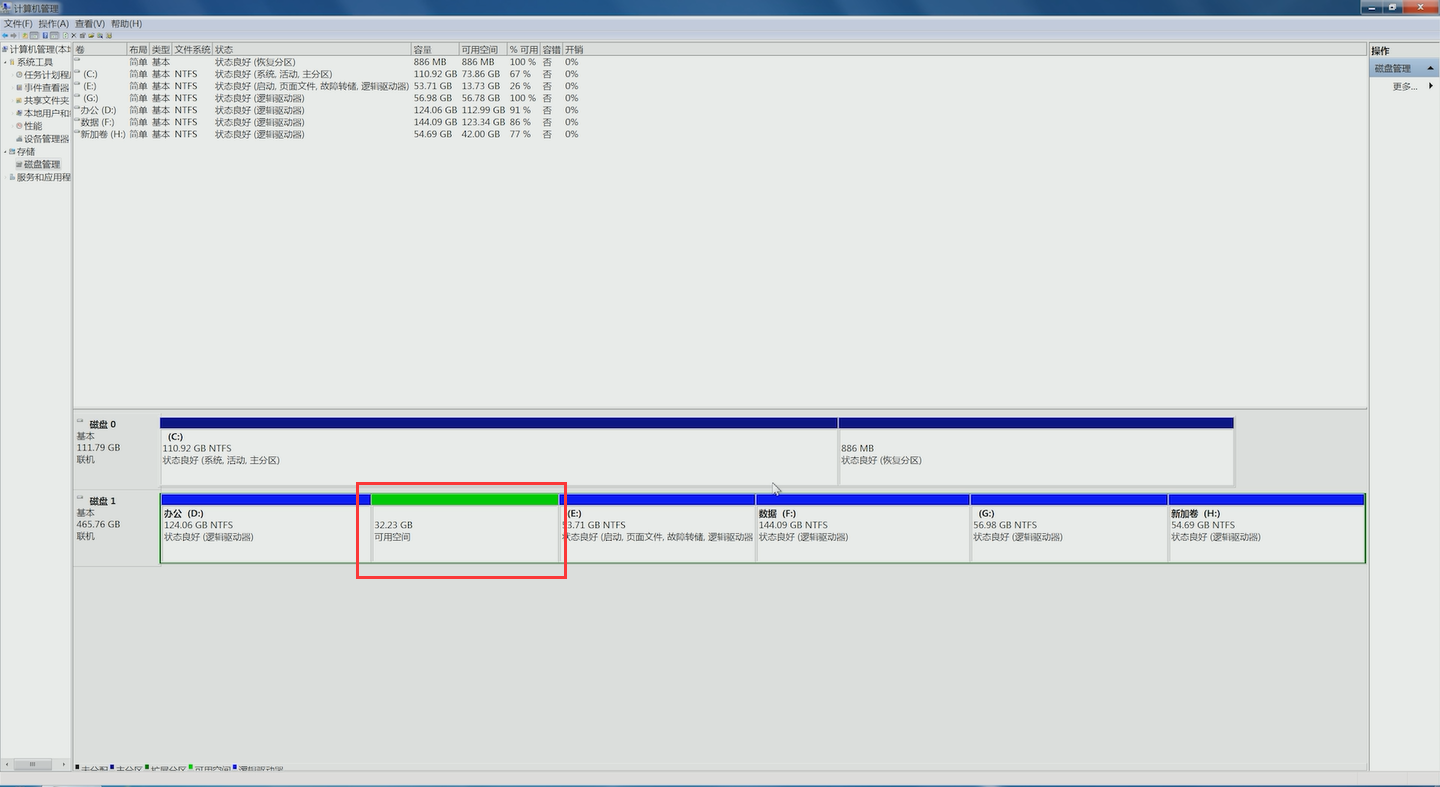Viewport: 1440px width, 787px height.
Task: Select the 办公 (D:) partition block
Action: (x=265, y=528)
